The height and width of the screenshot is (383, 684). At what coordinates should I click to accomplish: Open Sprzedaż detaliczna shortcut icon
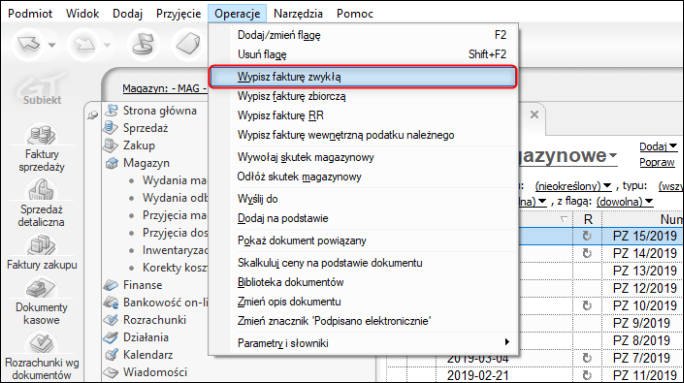(41, 190)
